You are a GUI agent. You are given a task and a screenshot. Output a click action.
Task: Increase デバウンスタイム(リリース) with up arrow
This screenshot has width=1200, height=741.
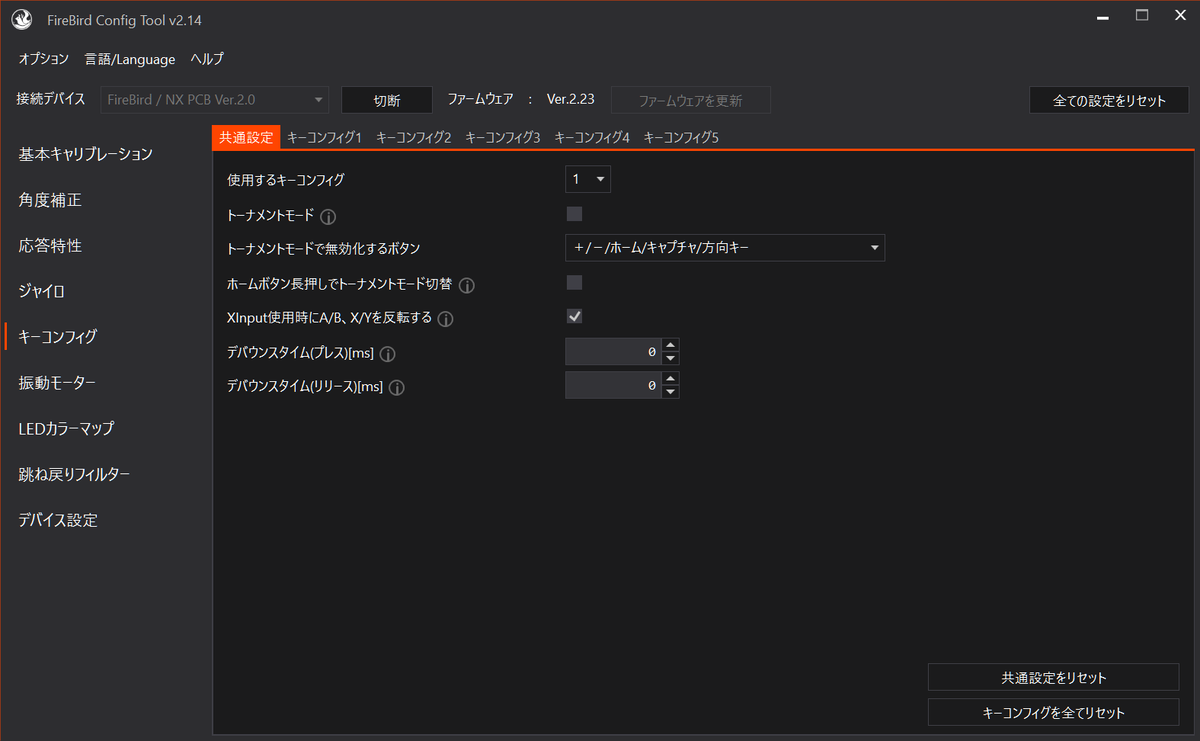pyautogui.click(x=671, y=379)
